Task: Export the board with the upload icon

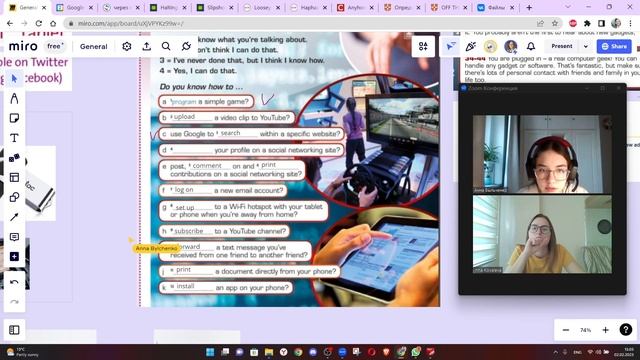Action: [147, 47]
